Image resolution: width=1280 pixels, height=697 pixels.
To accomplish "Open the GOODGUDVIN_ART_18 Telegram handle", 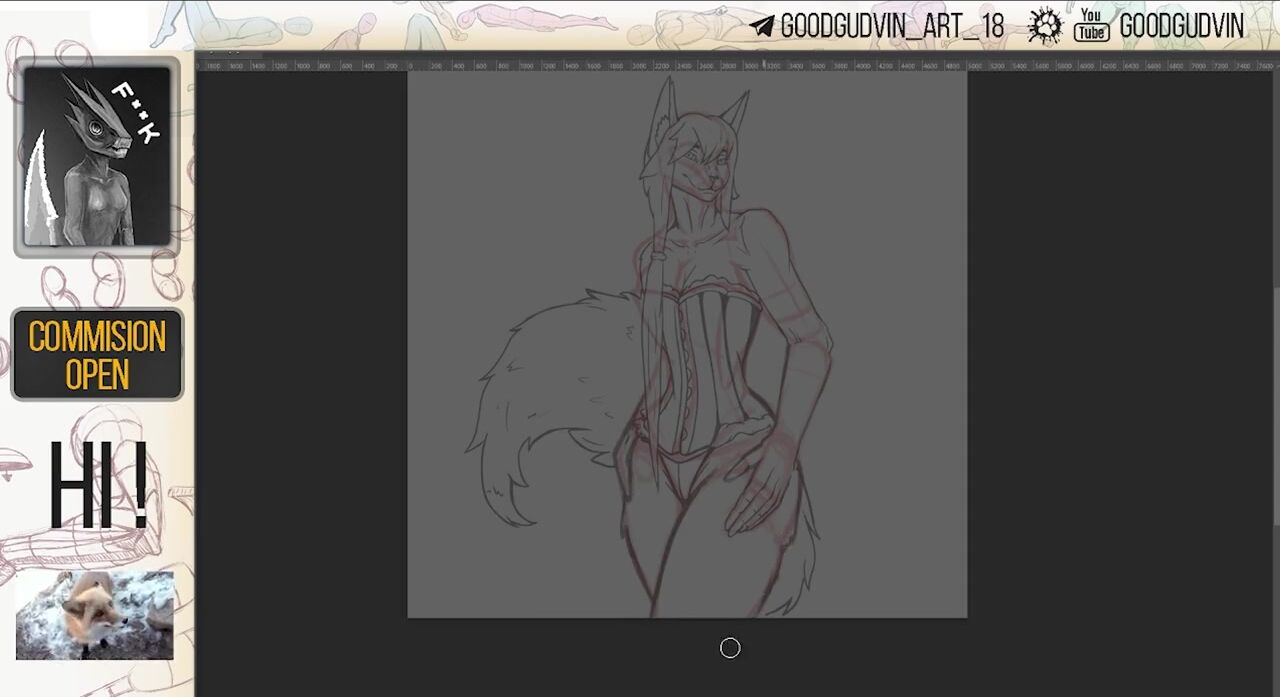I will (x=891, y=27).
